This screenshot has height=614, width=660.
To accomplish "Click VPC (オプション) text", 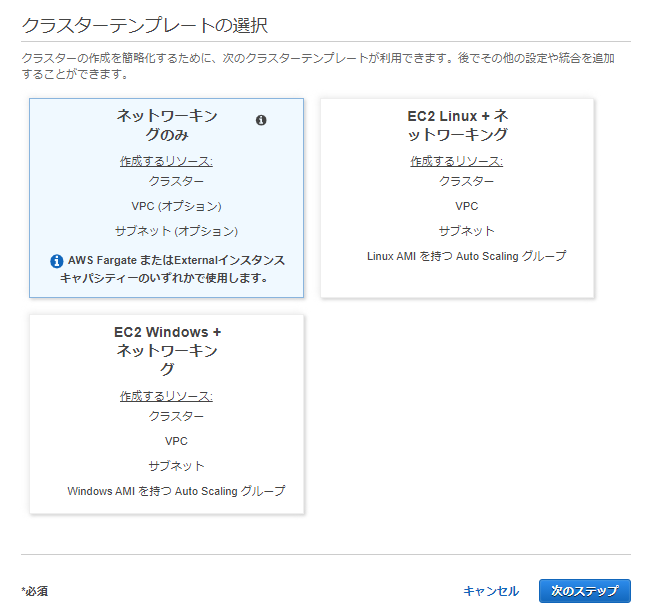I will coord(176,206).
